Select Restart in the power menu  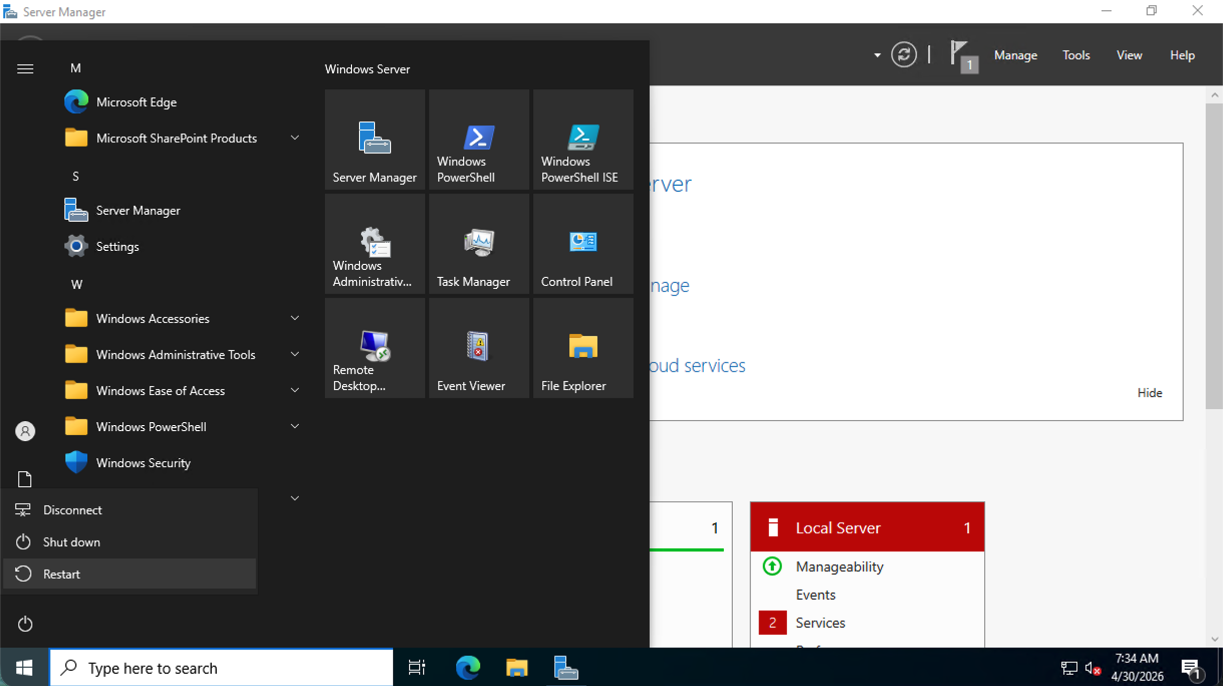pos(130,574)
